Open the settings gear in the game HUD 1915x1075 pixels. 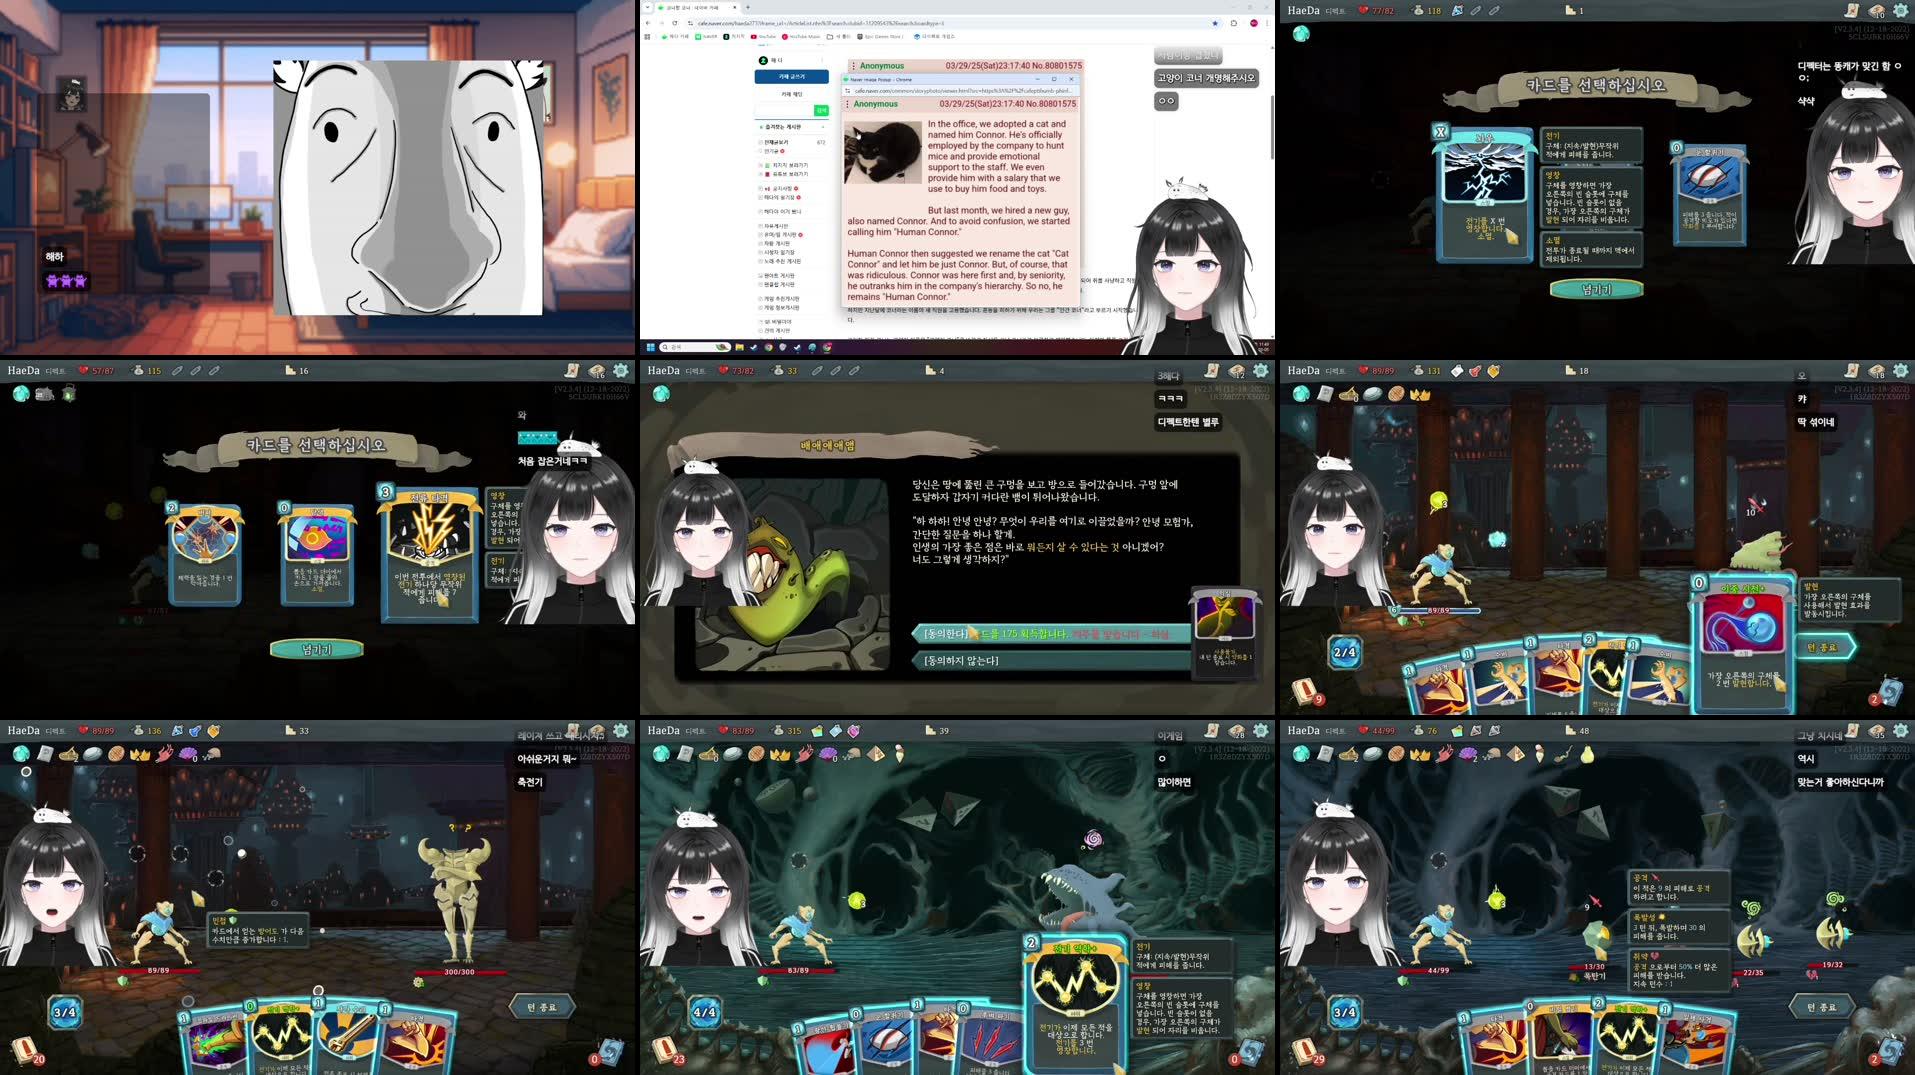tap(1899, 372)
